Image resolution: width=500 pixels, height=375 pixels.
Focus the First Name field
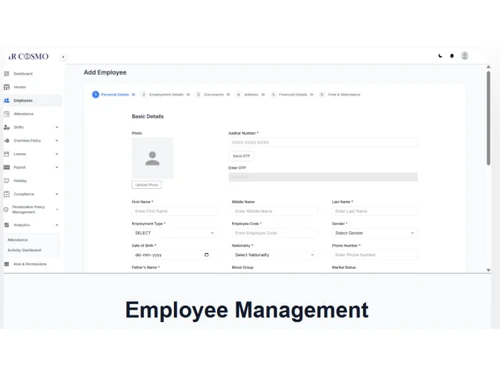pyautogui.click(x=174, y=211)
